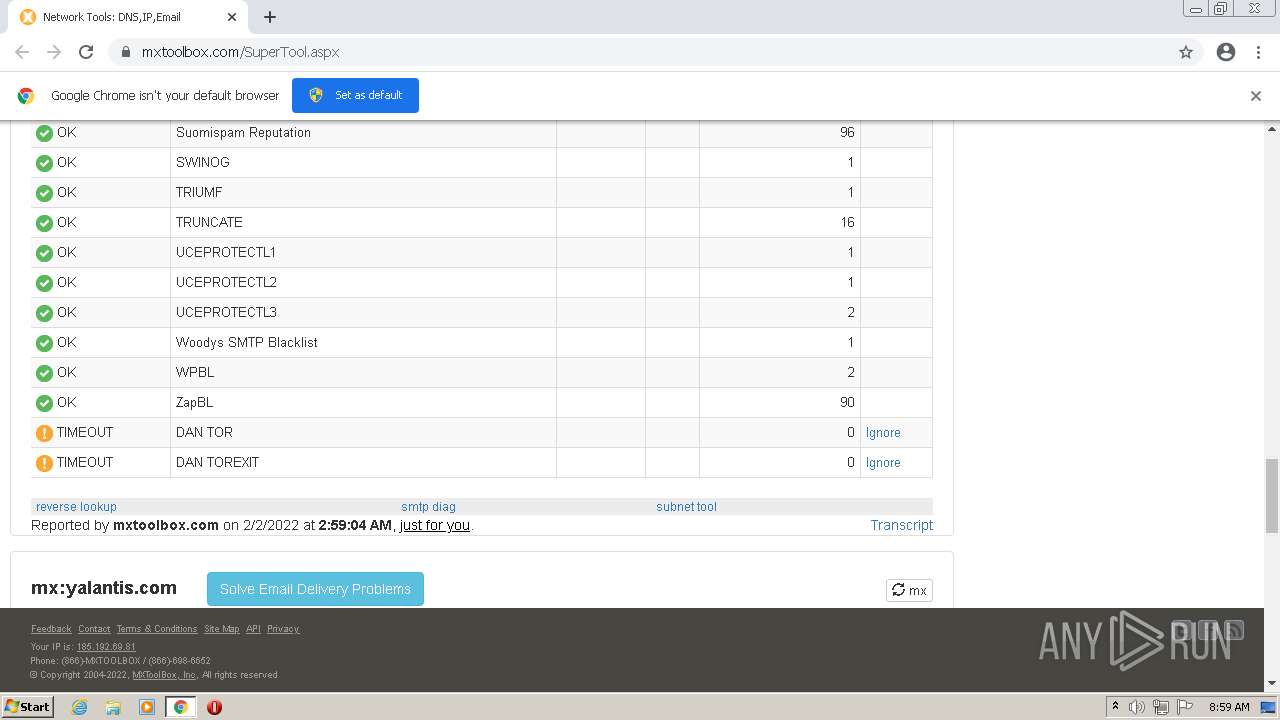Image resolution: width=1280 pixels, height=720 pixels.
Task: Show hidden system tray icons
Action: tap(1115, 707)
